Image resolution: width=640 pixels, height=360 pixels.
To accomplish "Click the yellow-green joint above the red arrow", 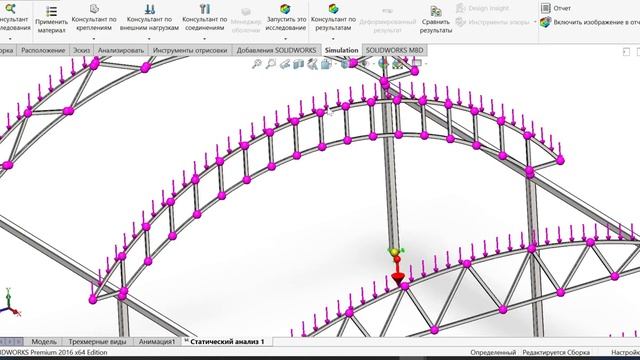I will (394, 253).
